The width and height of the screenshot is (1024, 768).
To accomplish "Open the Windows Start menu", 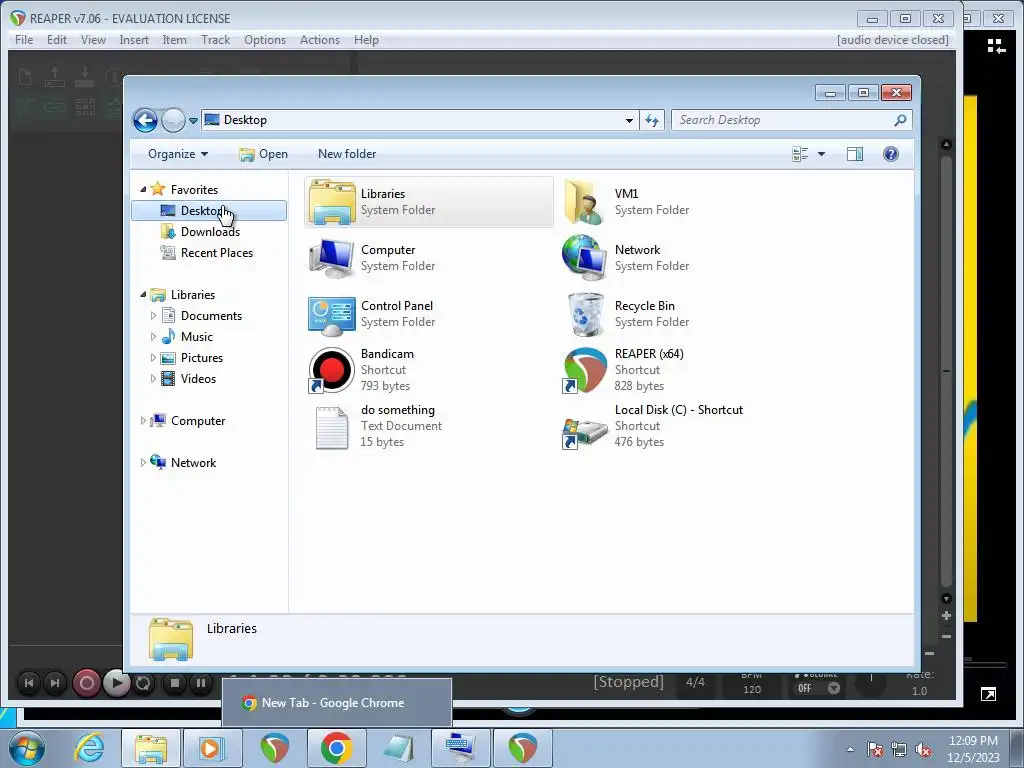I will (26, 747).
